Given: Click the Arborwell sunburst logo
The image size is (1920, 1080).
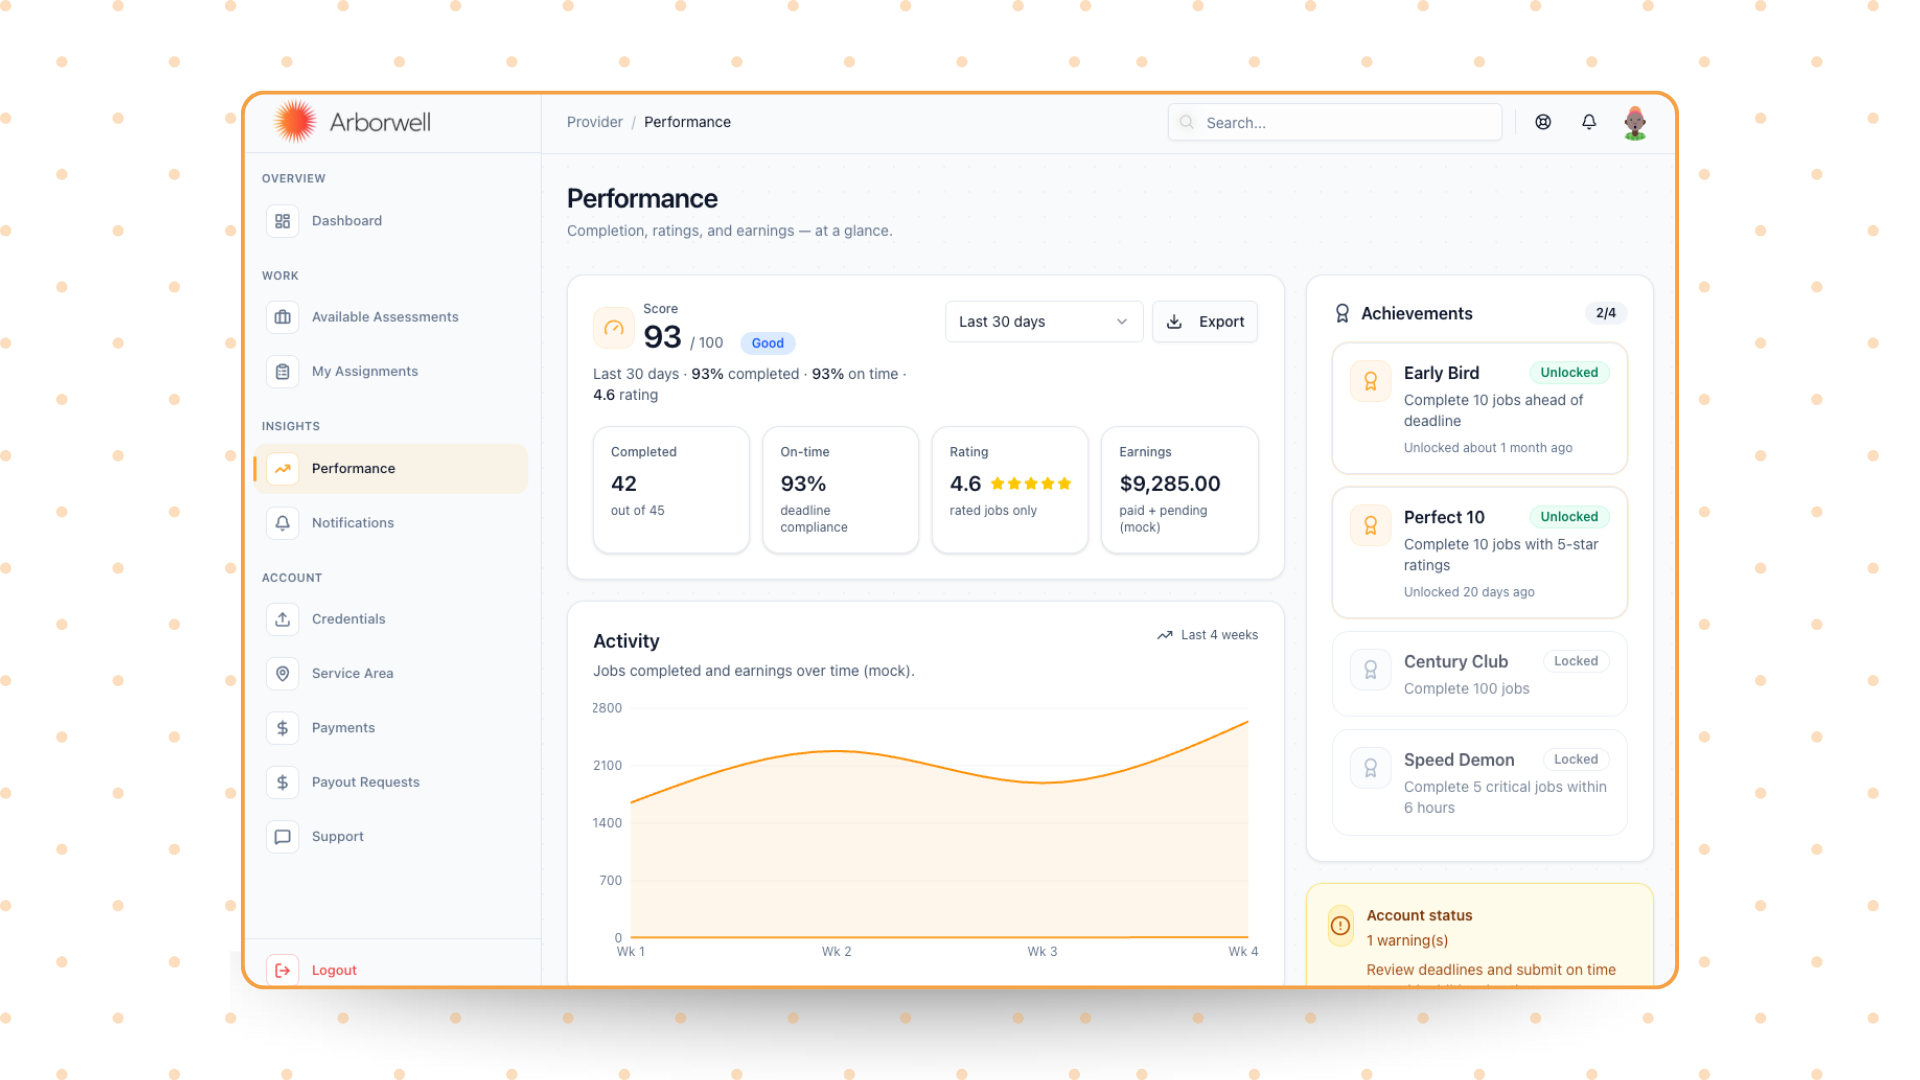Looking at the screenshot, I should coord(295,122).
